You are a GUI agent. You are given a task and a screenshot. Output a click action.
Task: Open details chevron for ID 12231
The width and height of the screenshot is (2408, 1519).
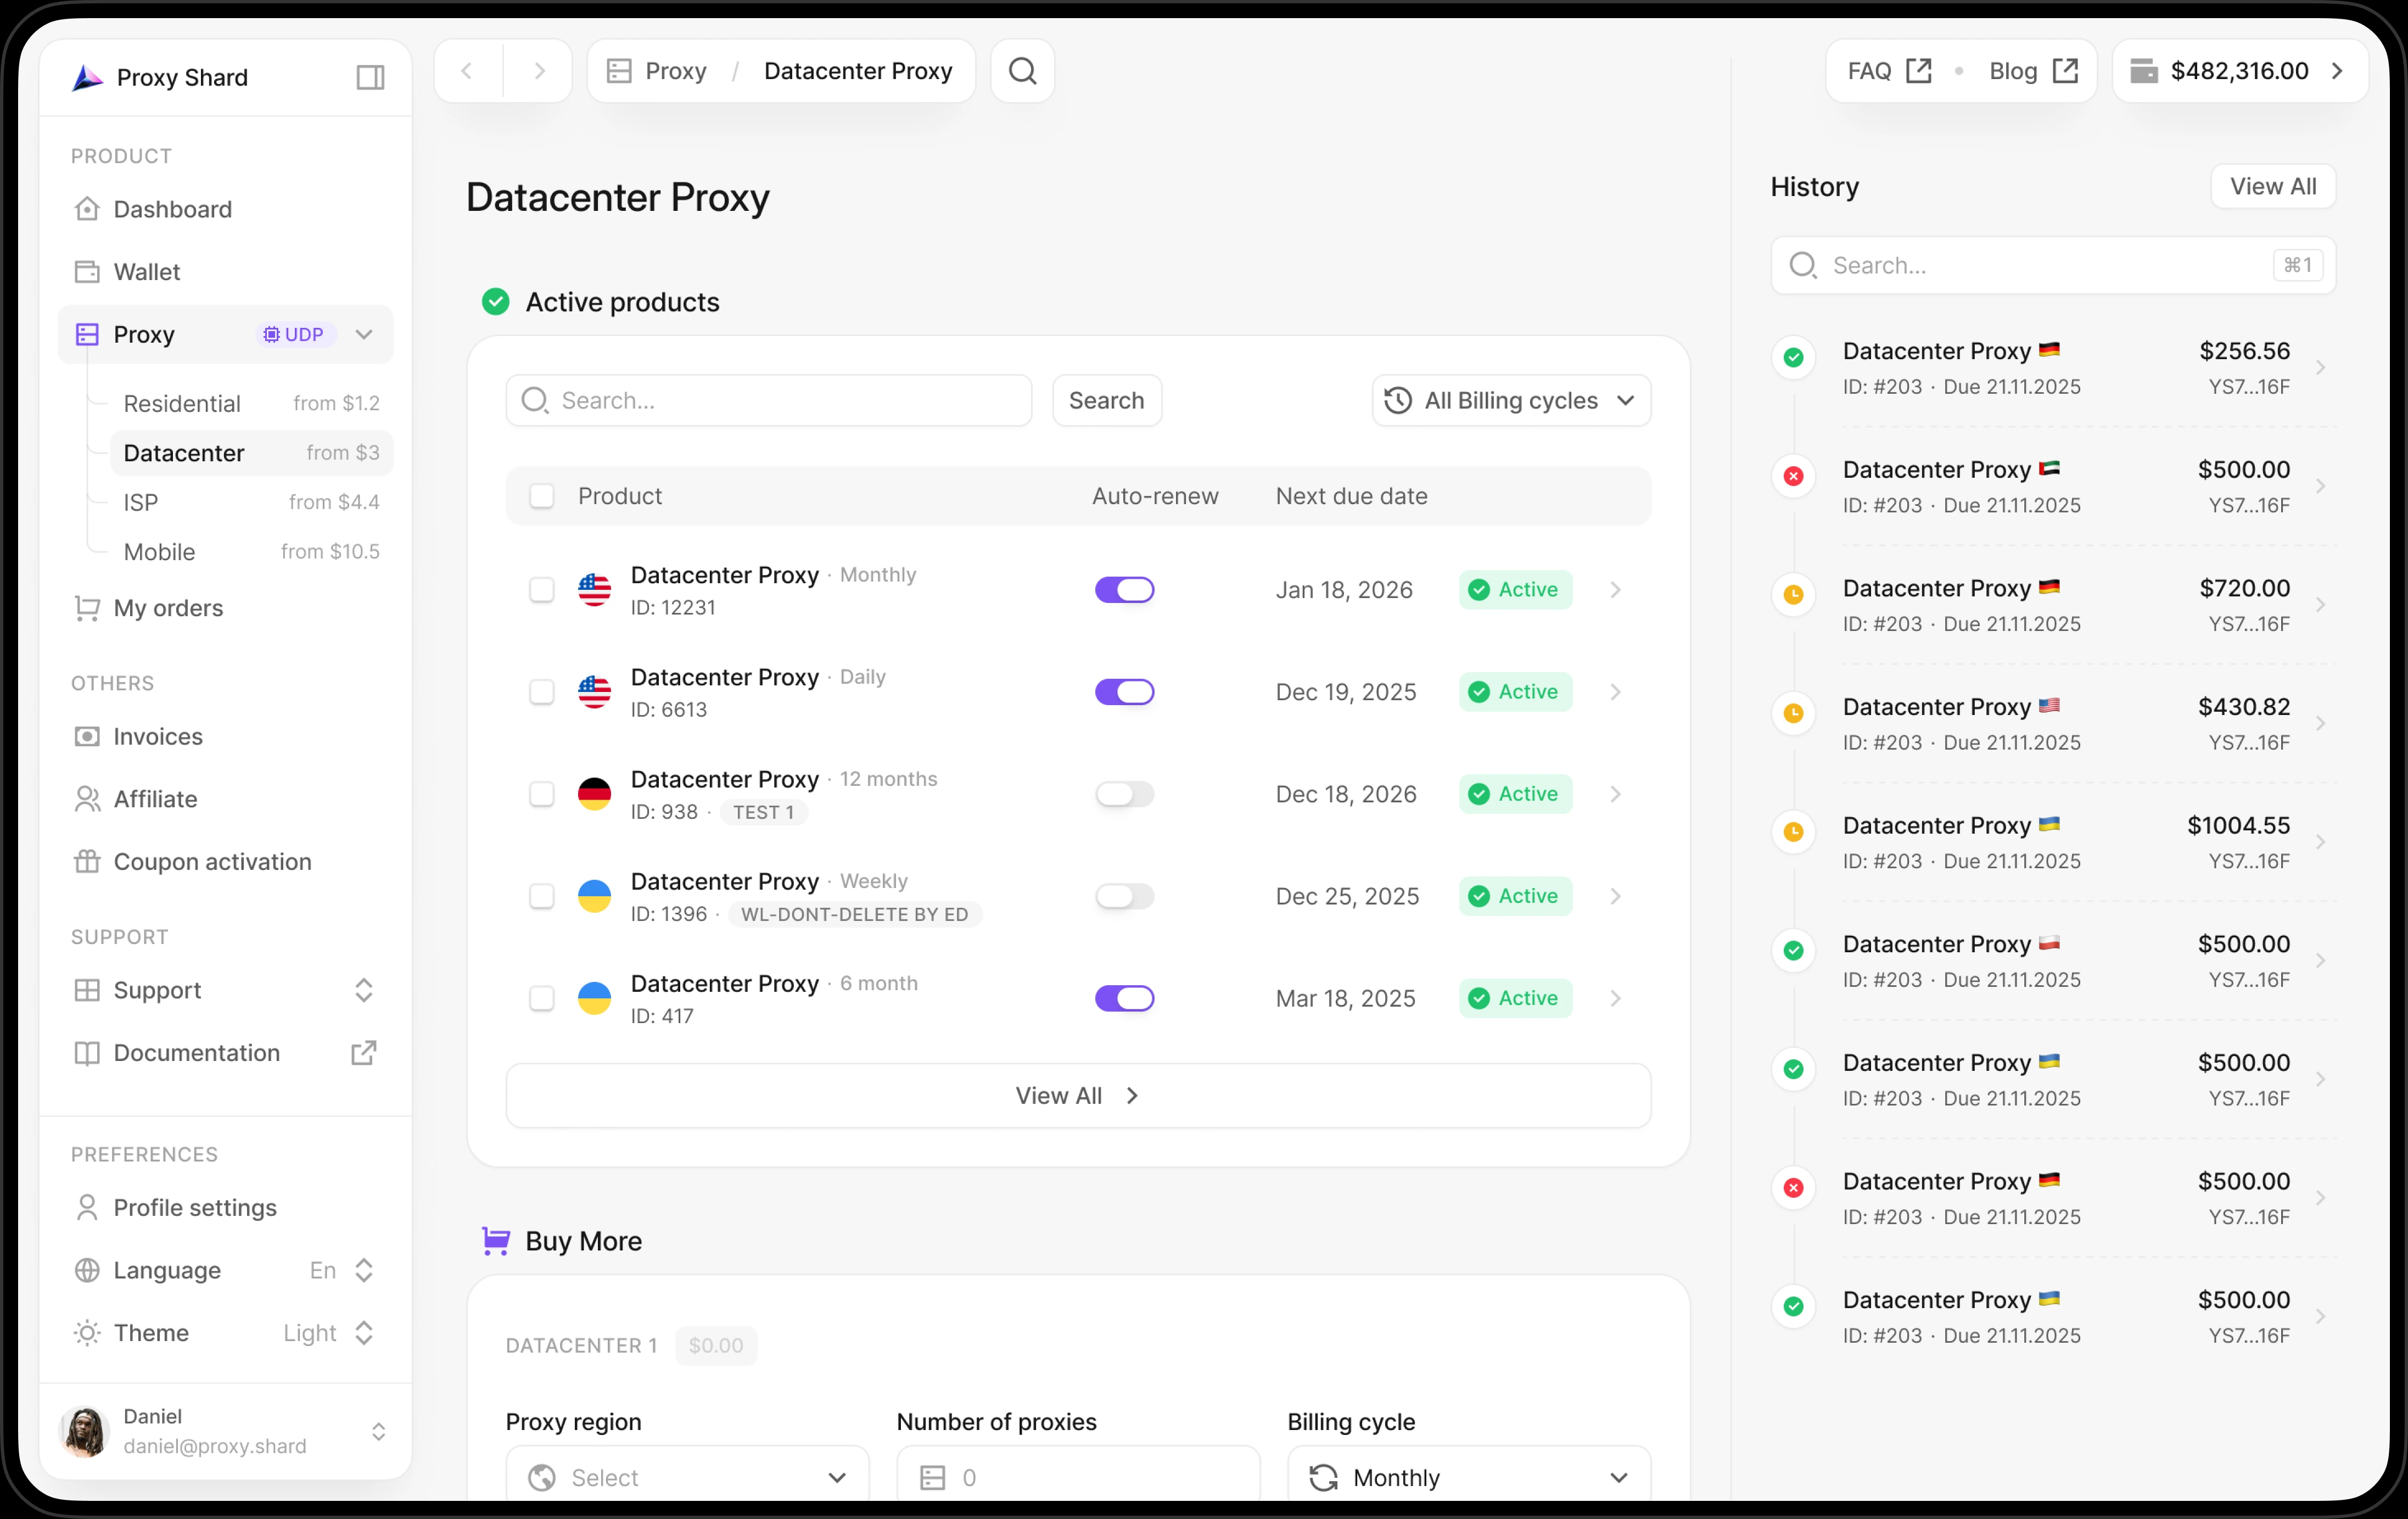tap(1615, 590)
